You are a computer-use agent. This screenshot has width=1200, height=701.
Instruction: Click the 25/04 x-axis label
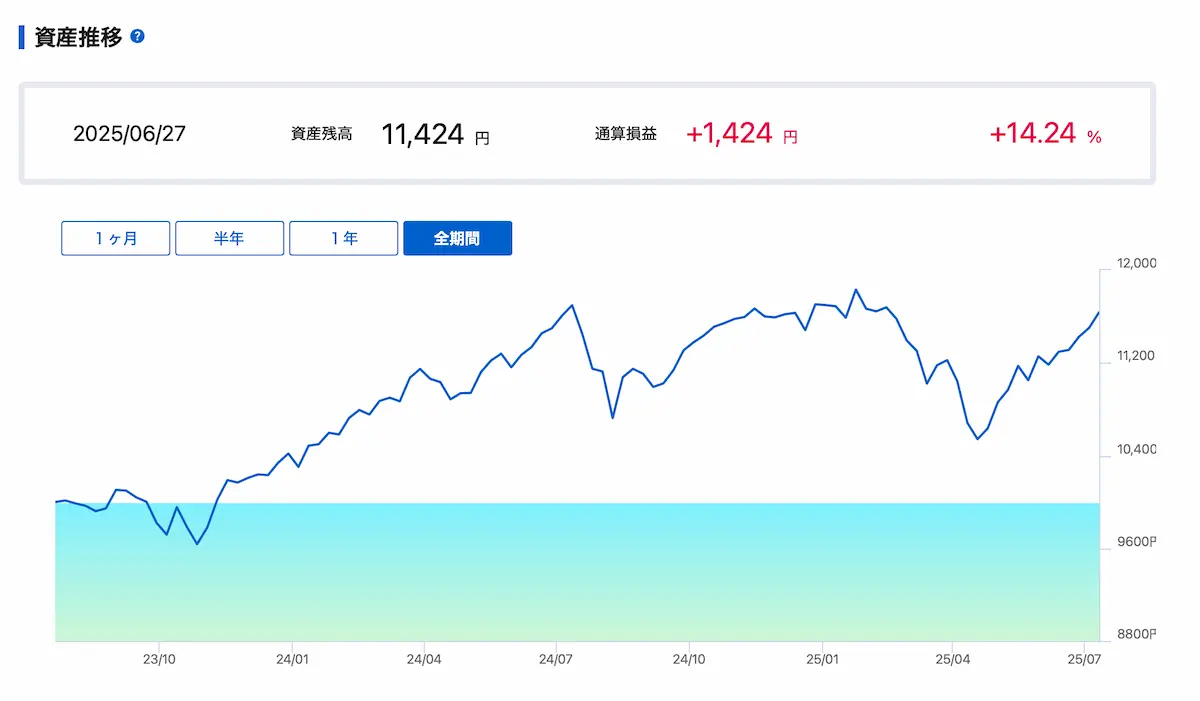pyautogui.click(x=953, y=660)
